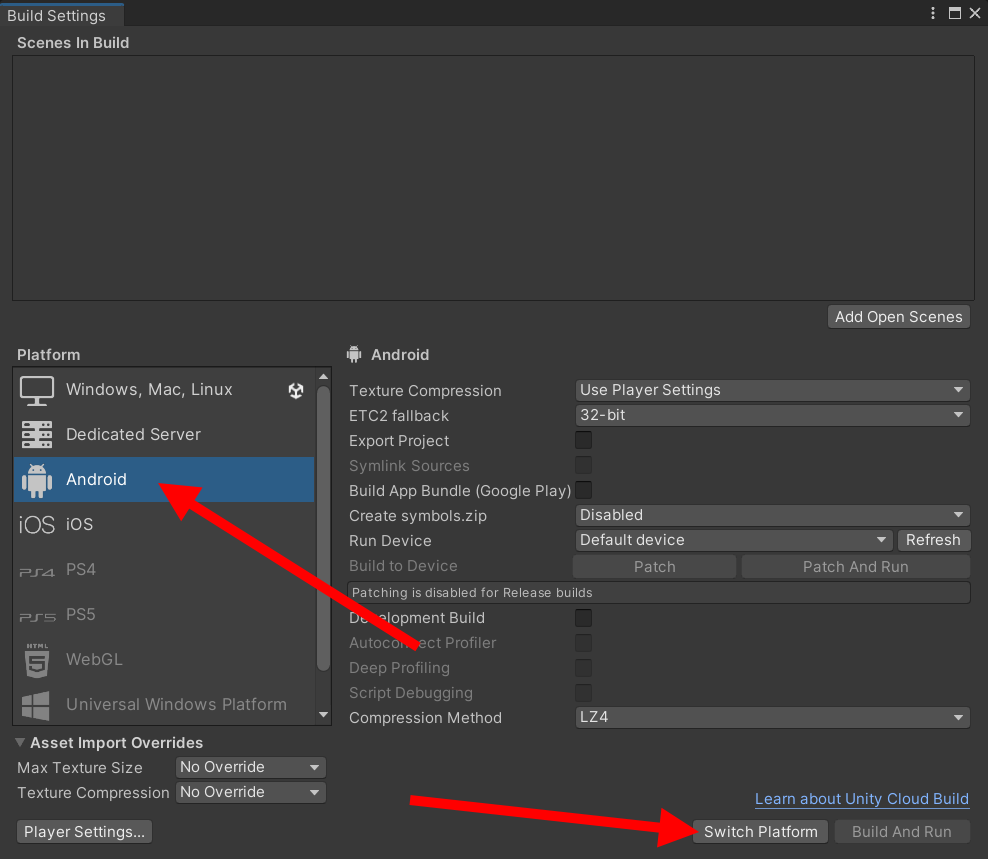
Task: Click Refresh next to Run Device
Action: pyautogui.click(x=933, y=540)
